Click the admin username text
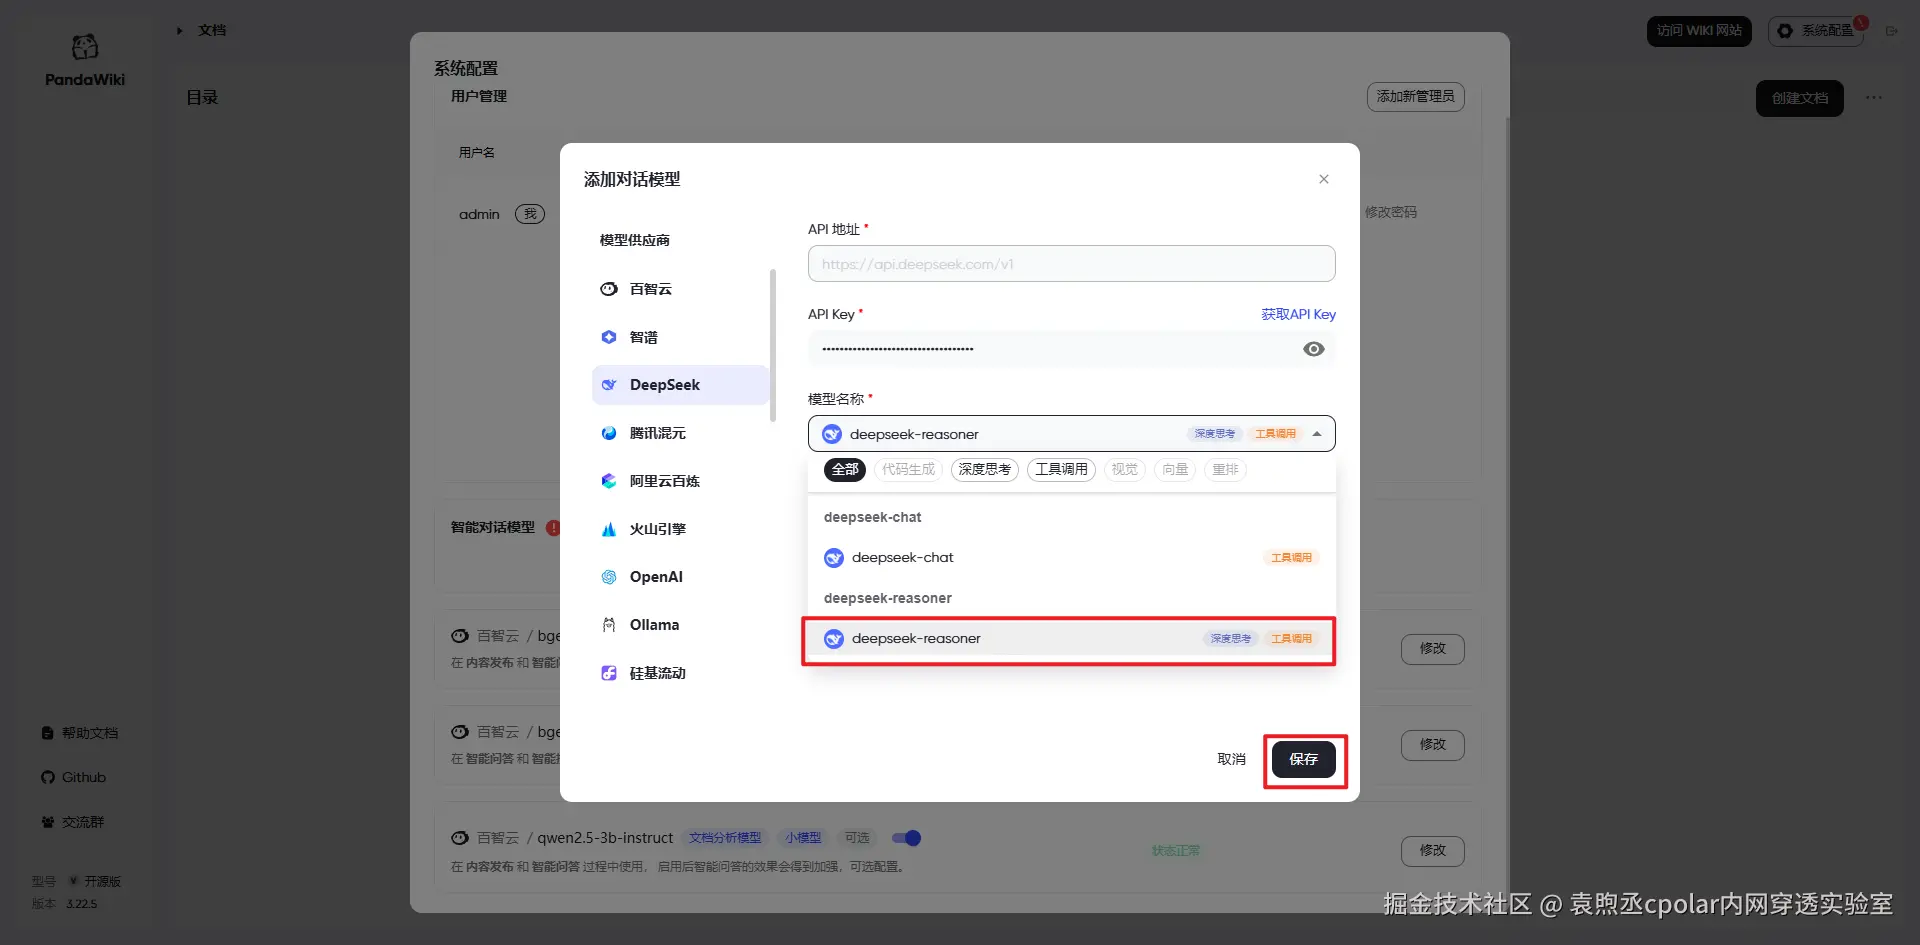The height and width of the screenshot is (945, 1920). click(x=479, y=214)
